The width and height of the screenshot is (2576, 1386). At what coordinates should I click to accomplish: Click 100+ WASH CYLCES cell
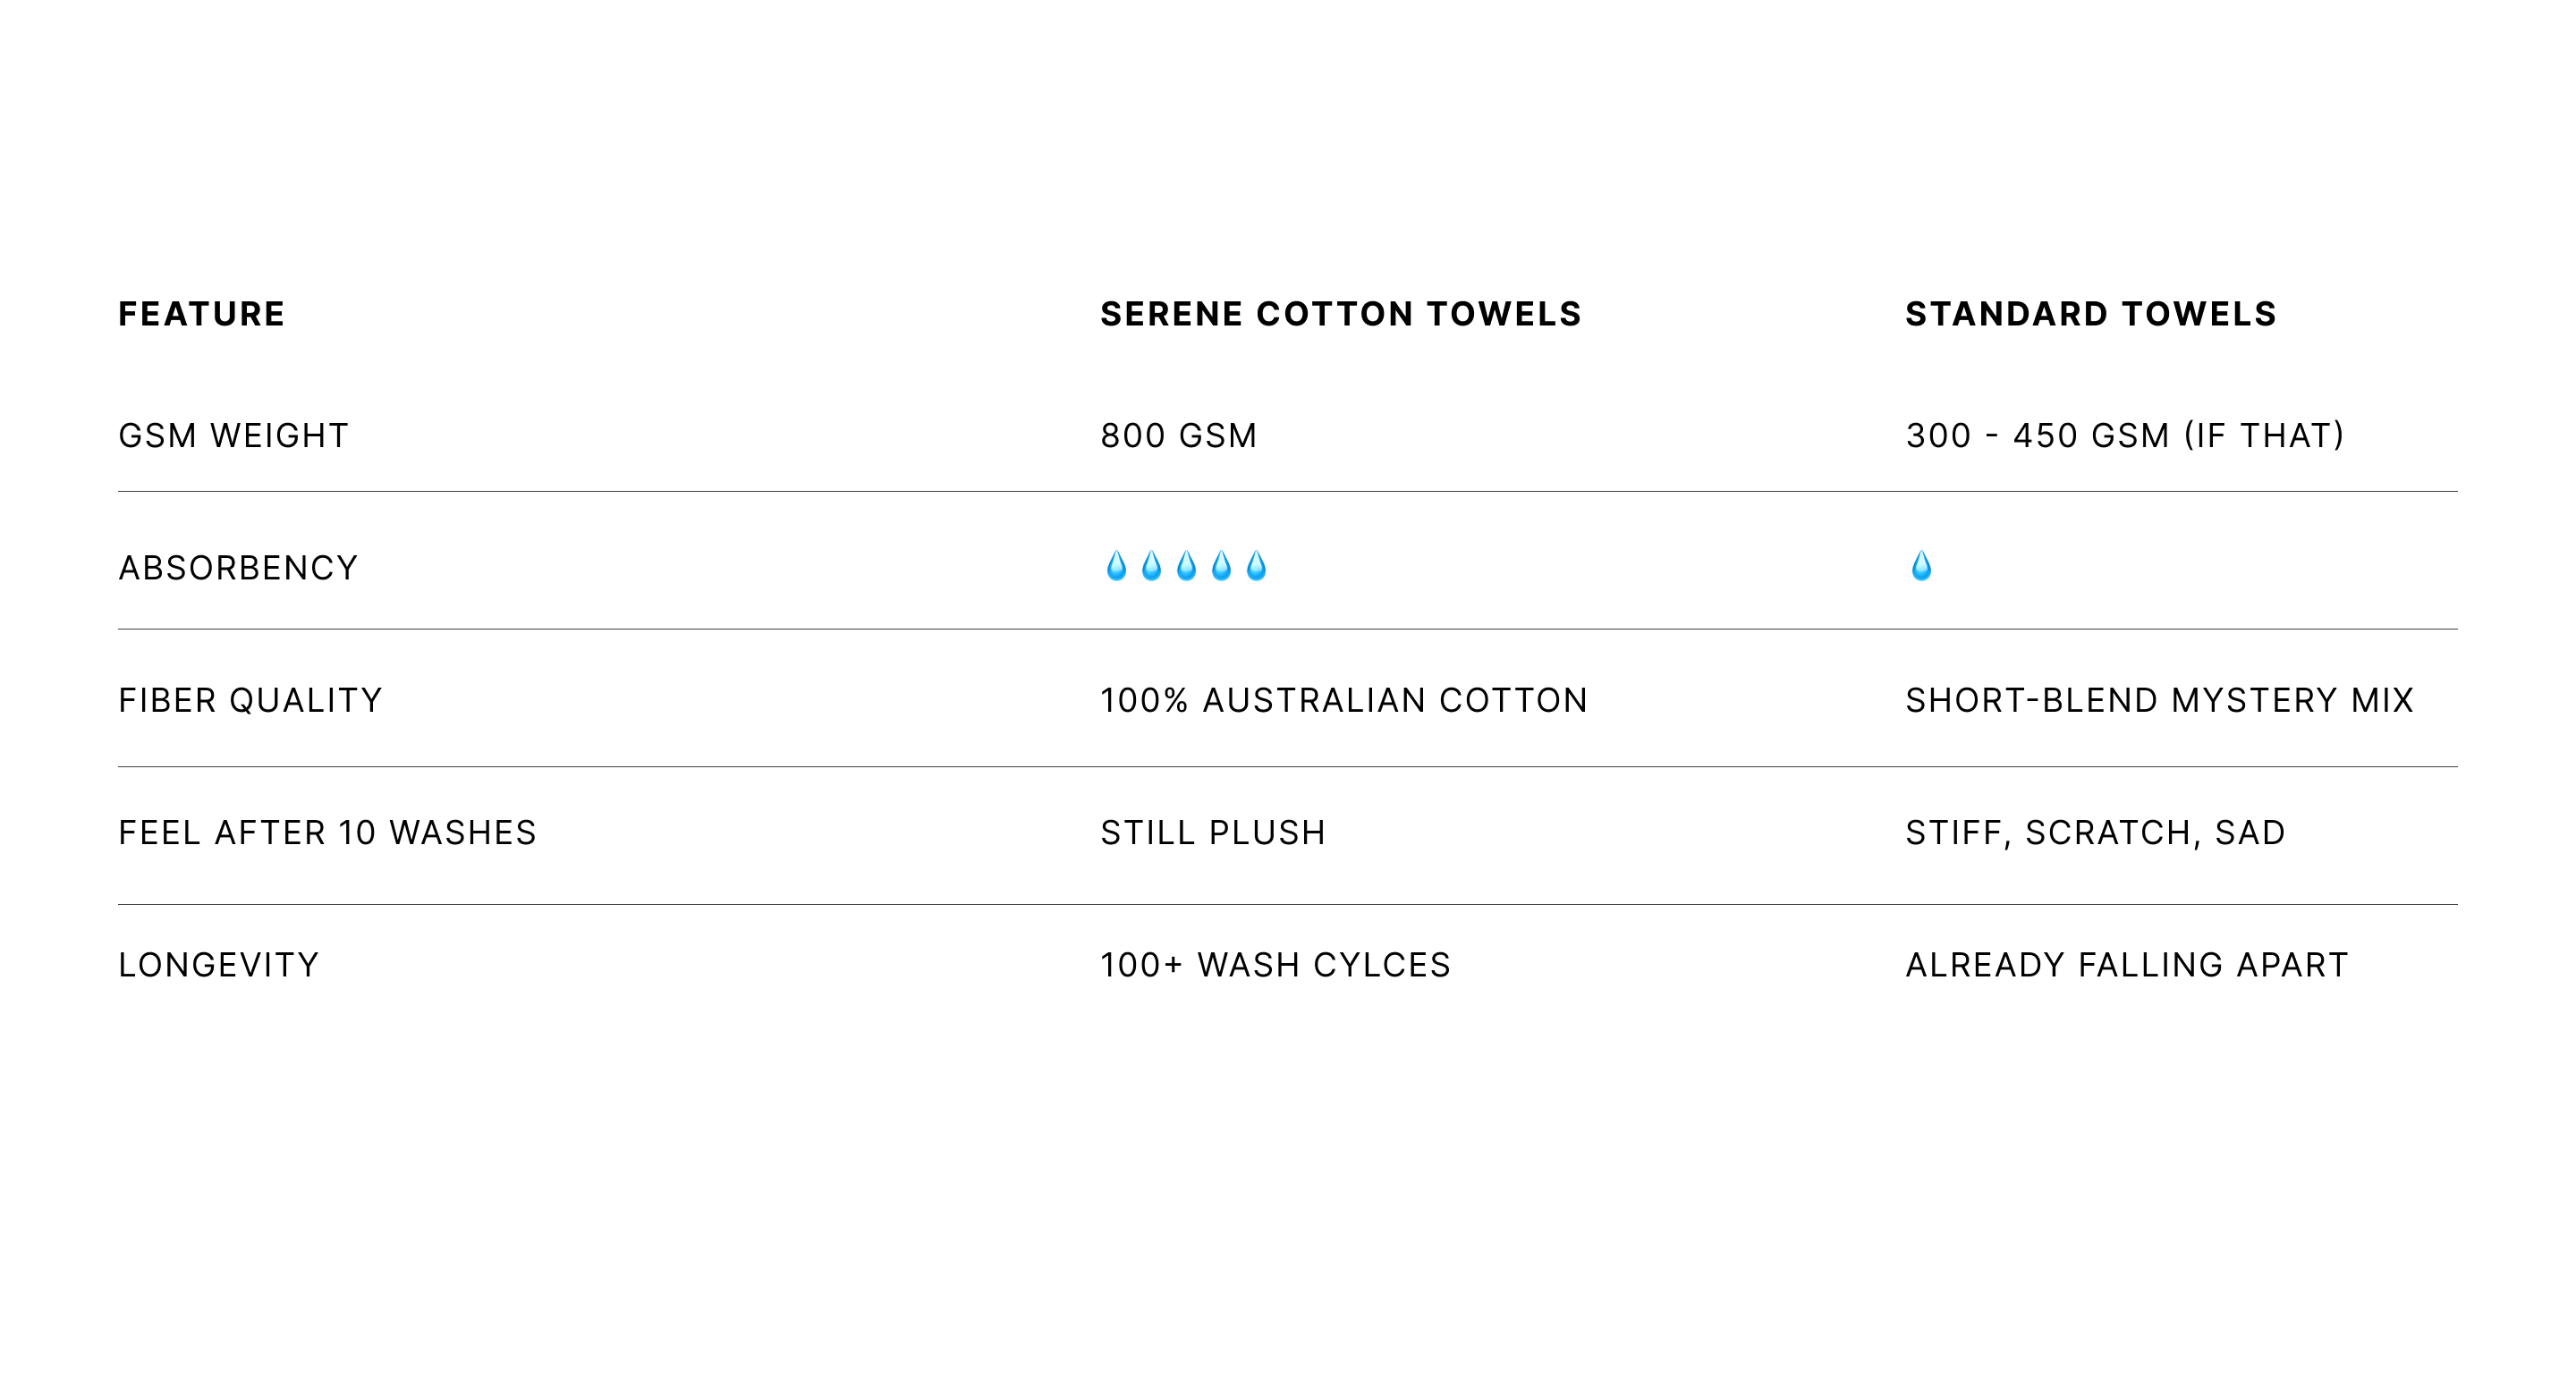coord(1275,965)
